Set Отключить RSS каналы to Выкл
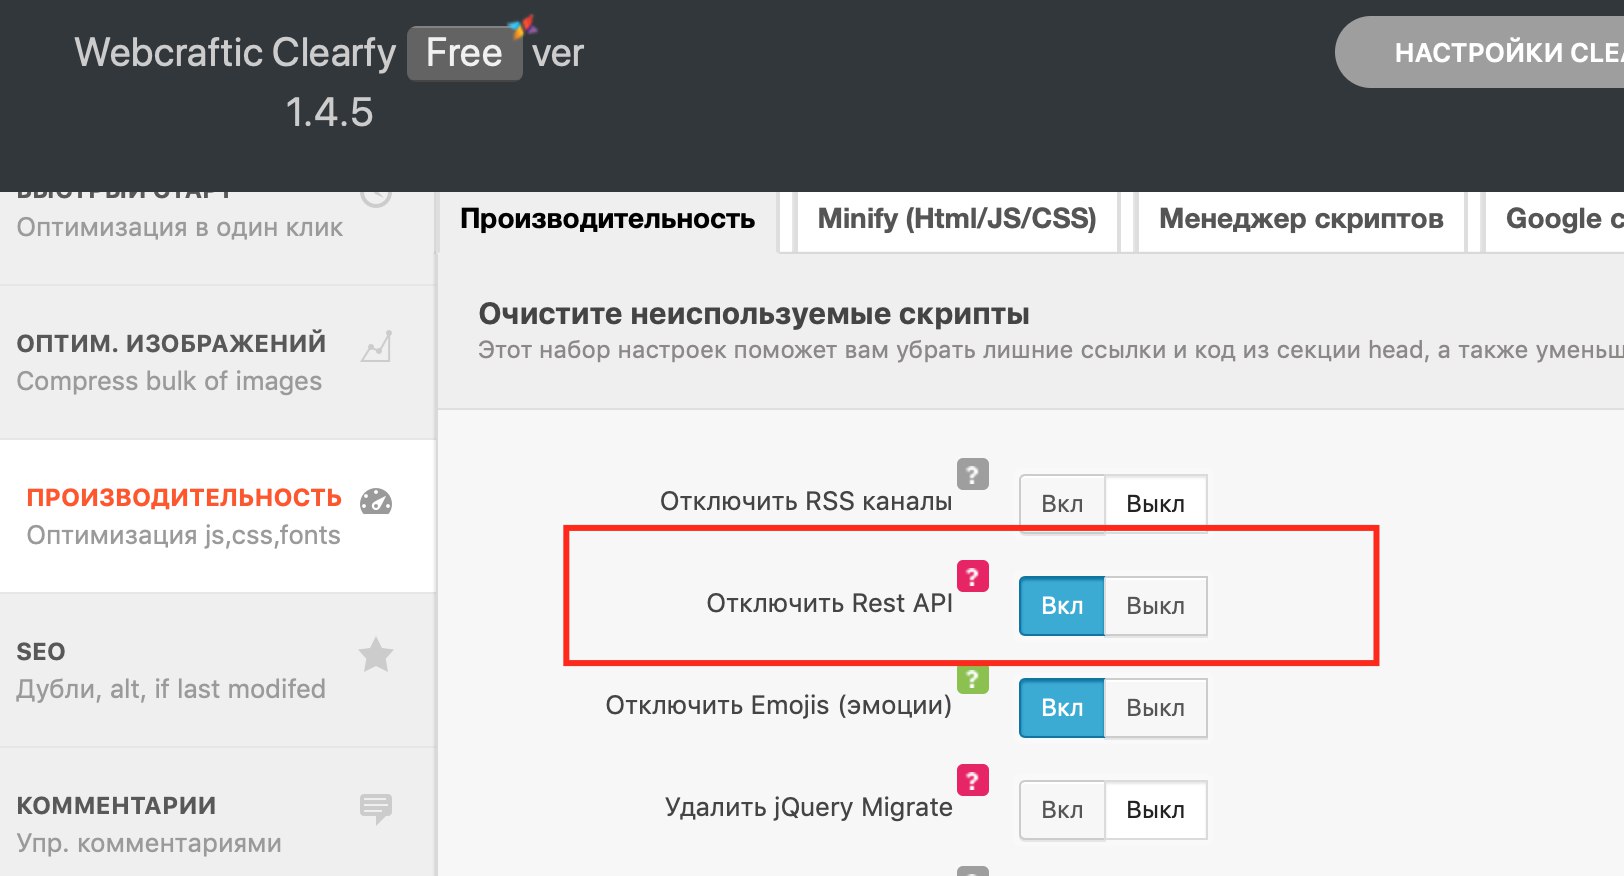1624x876 pixels. coord(1155,504)
